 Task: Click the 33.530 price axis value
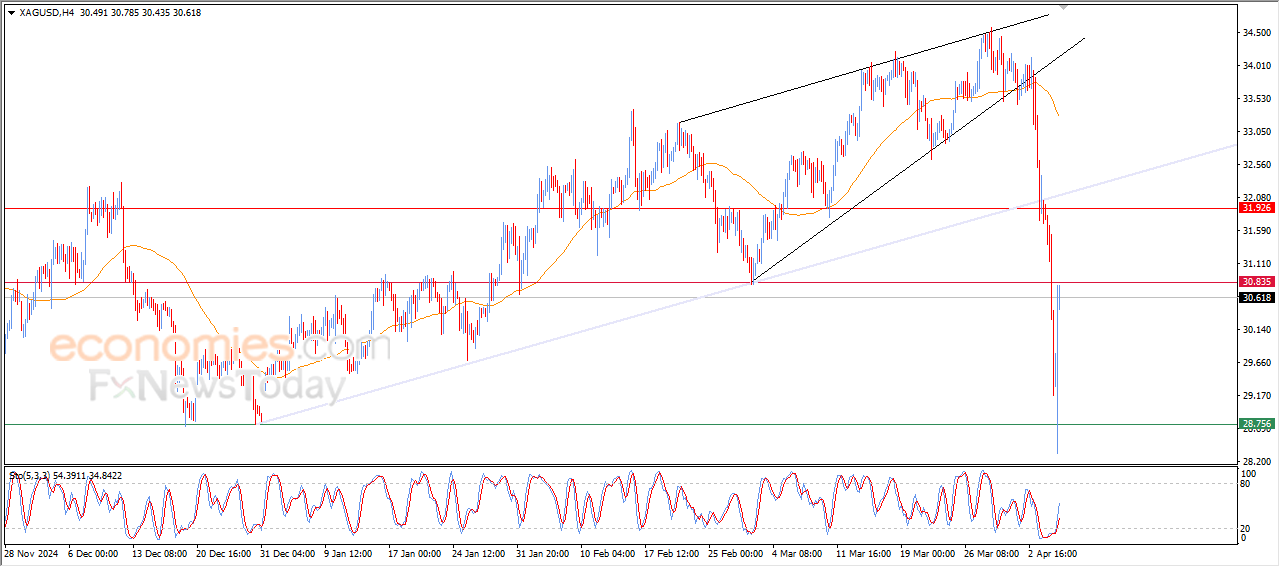(x=1257, y=99)
